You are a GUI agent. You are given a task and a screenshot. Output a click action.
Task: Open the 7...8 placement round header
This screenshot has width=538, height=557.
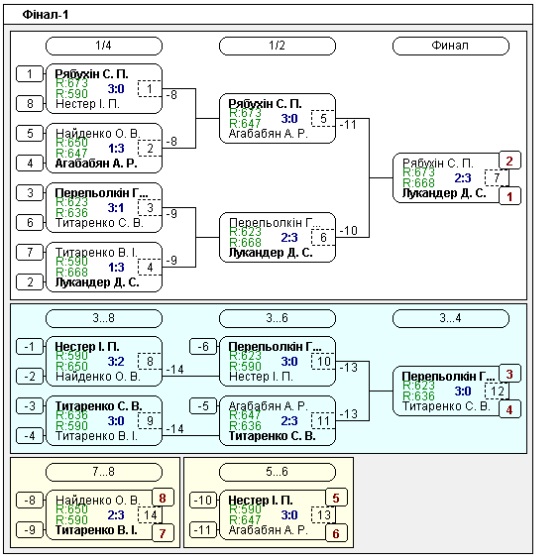(x=104, y=472)
